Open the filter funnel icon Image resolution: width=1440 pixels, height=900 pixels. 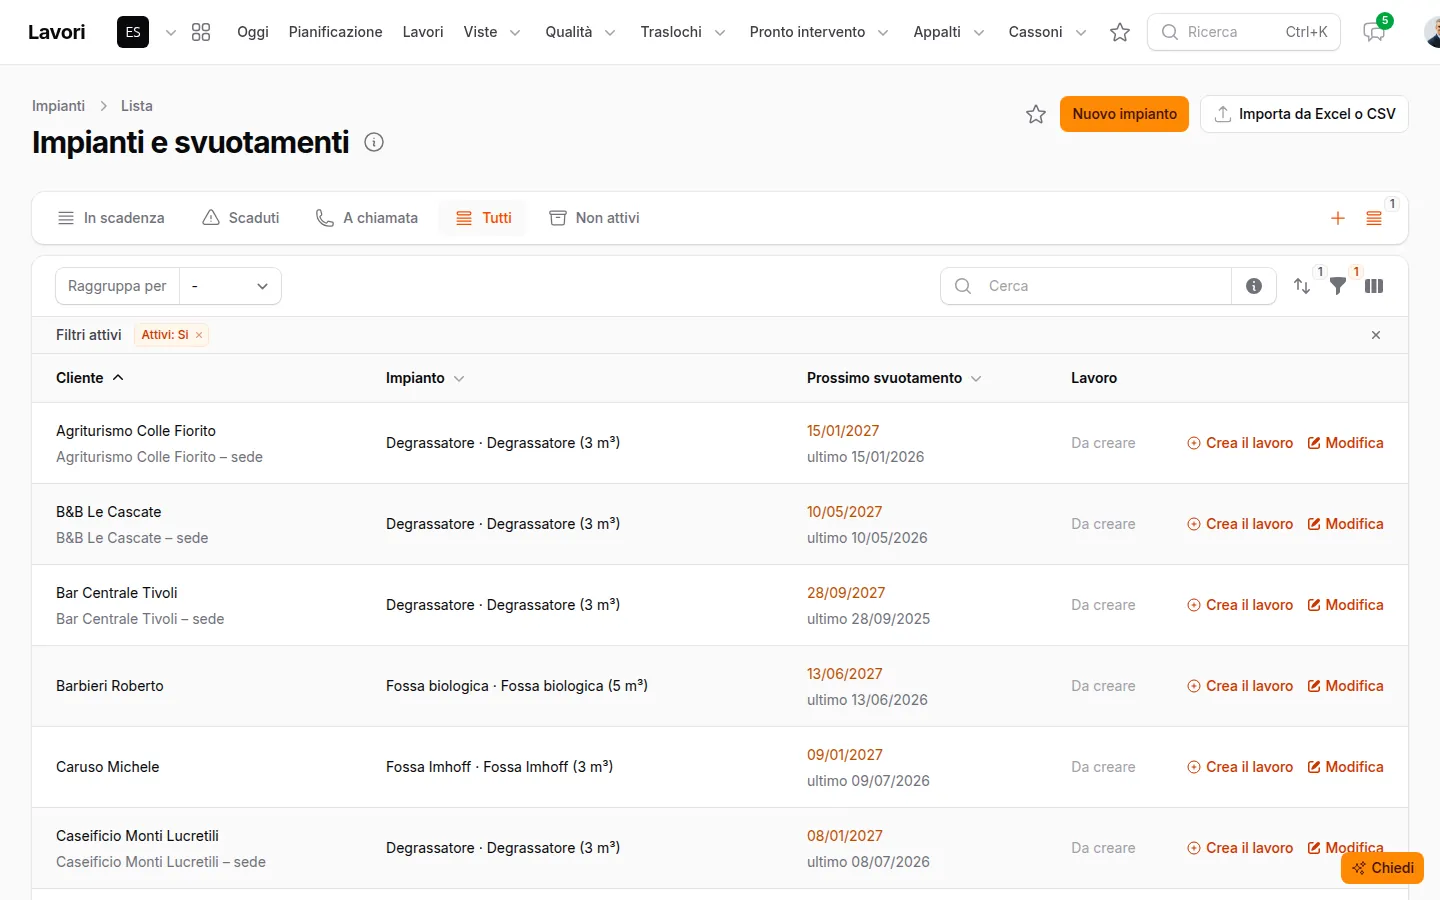point(1338,286)
